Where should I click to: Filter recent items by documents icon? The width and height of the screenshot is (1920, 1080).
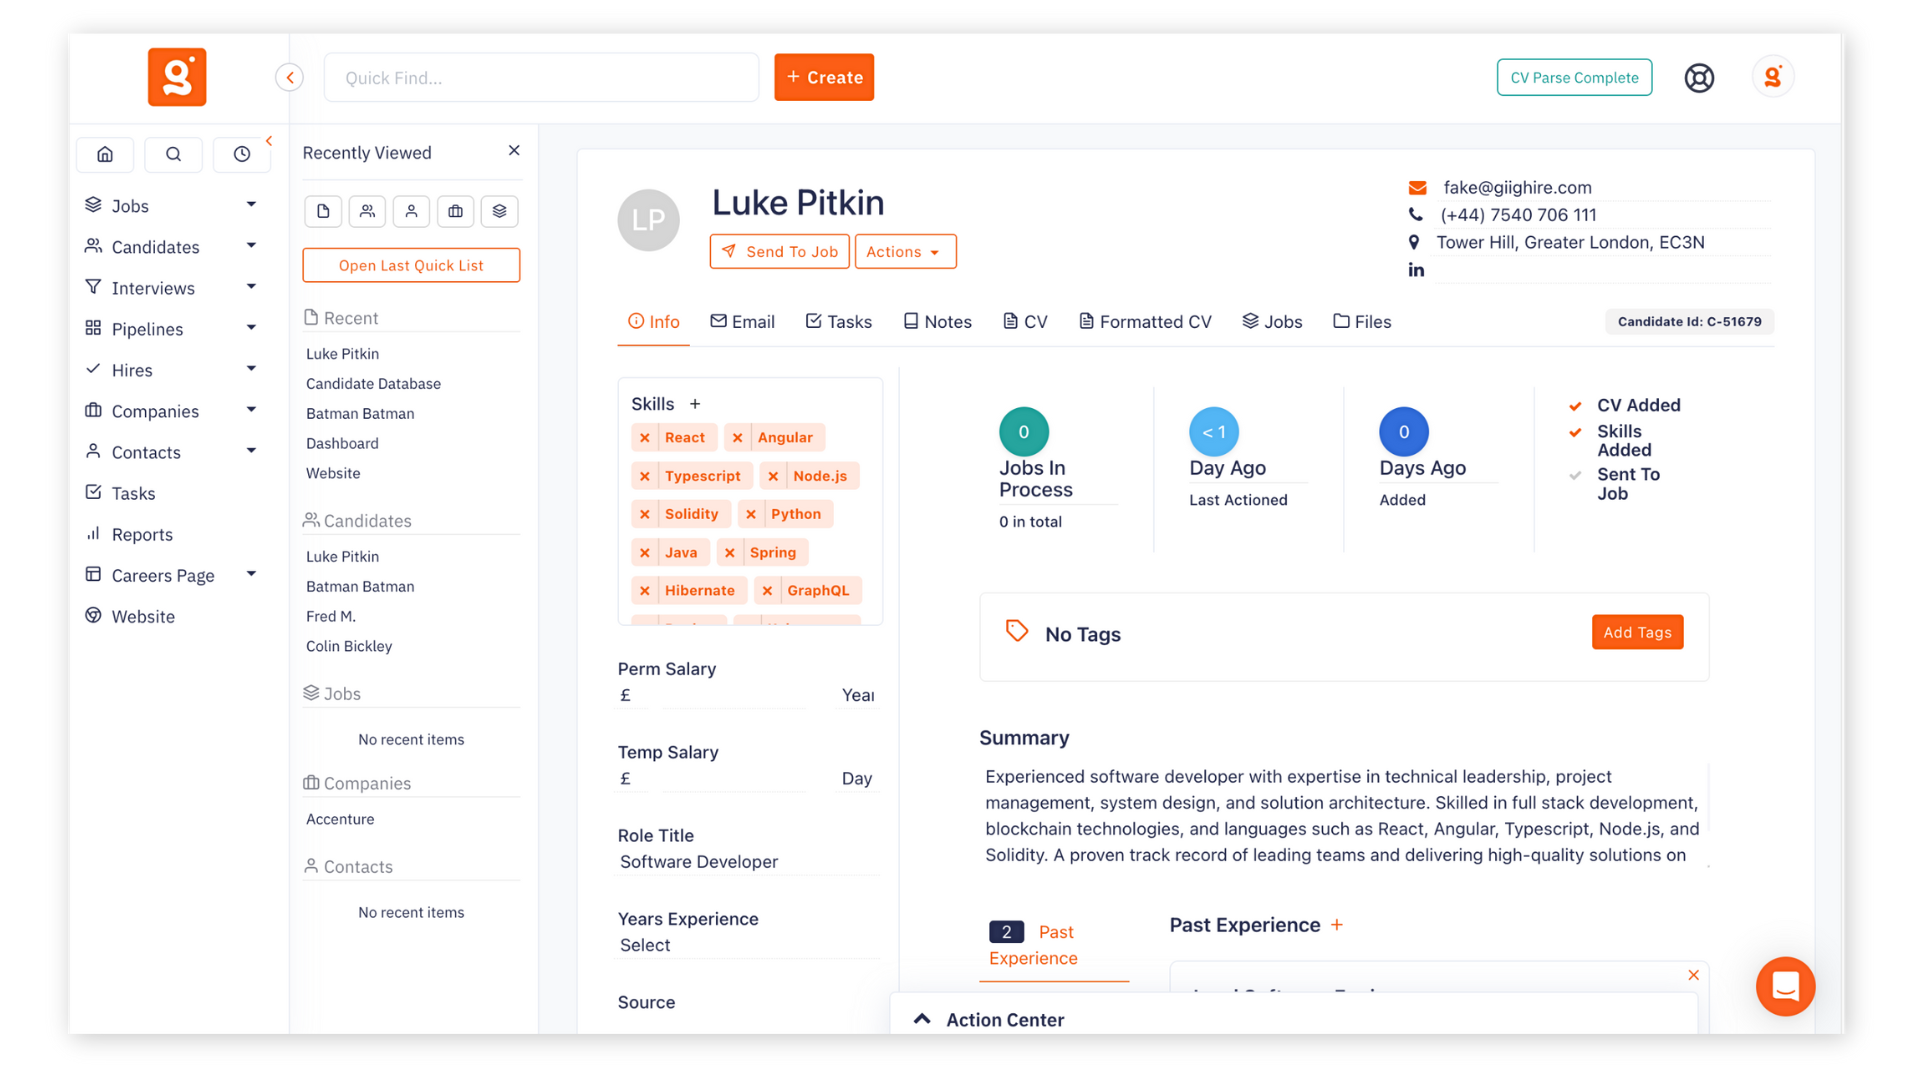pos(323,211)
